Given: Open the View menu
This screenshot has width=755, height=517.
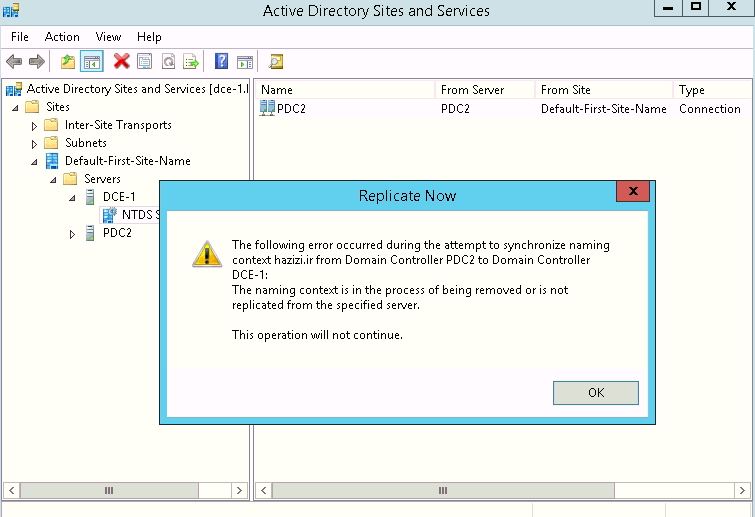Looking at the screenshot, I should (108, 37).
